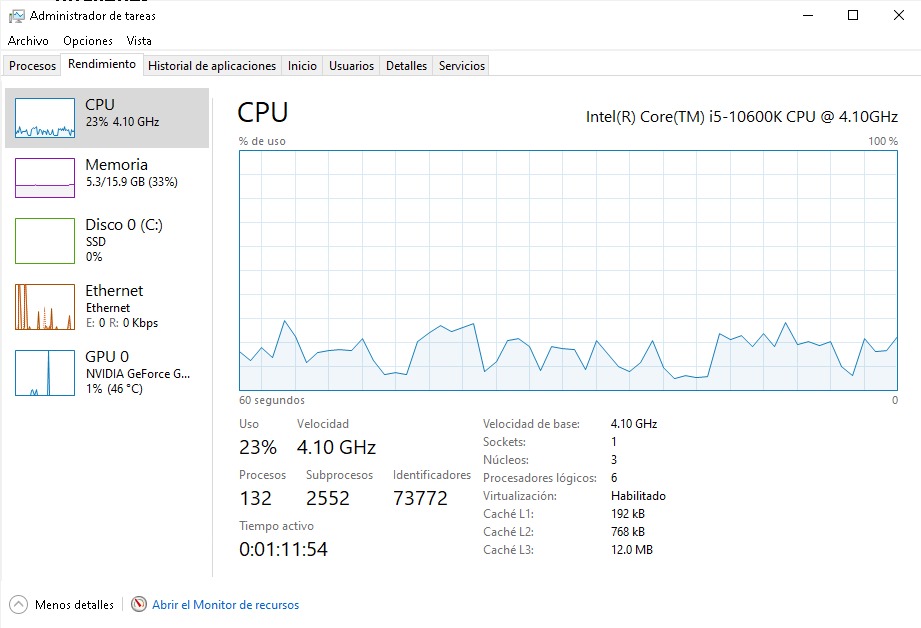Screen dimensions: 921x628
Task: Select the Disco 0 (C:) graph thumbnail
Action: (45, 240)
